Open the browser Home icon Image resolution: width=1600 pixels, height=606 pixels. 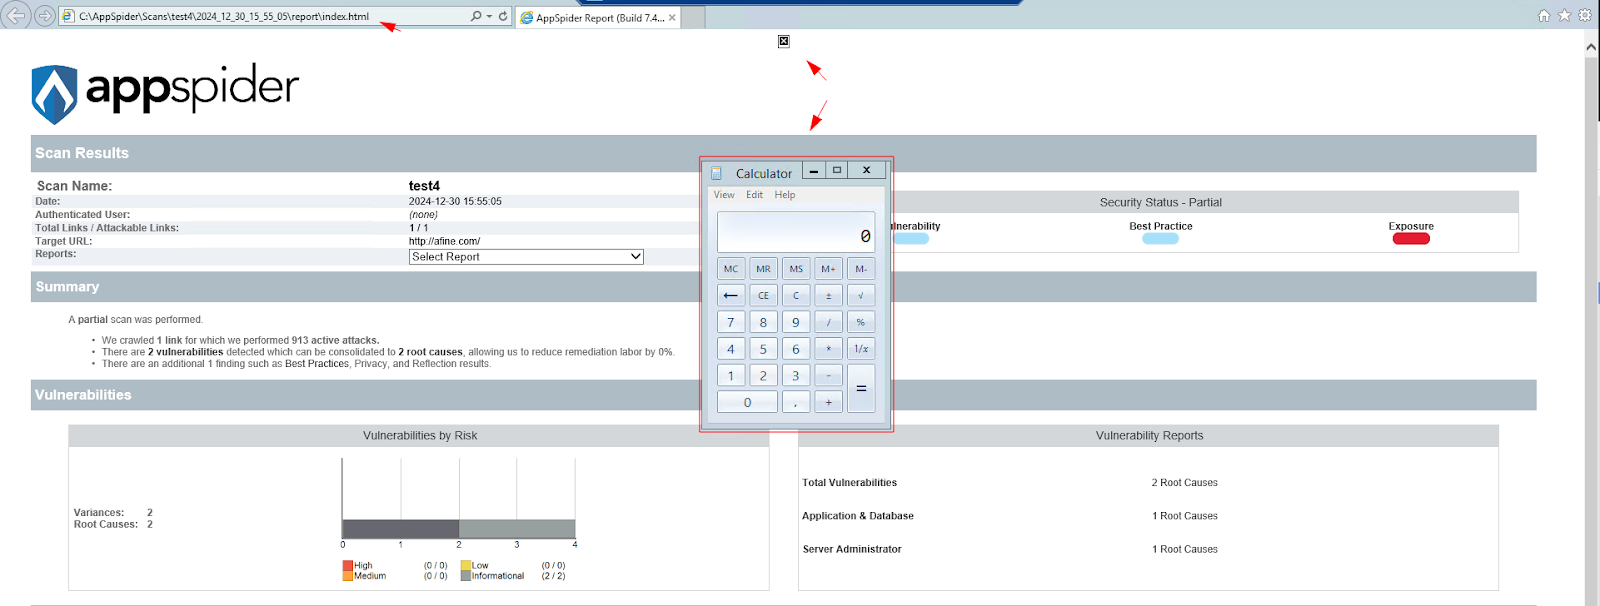tap(1544, 15)
